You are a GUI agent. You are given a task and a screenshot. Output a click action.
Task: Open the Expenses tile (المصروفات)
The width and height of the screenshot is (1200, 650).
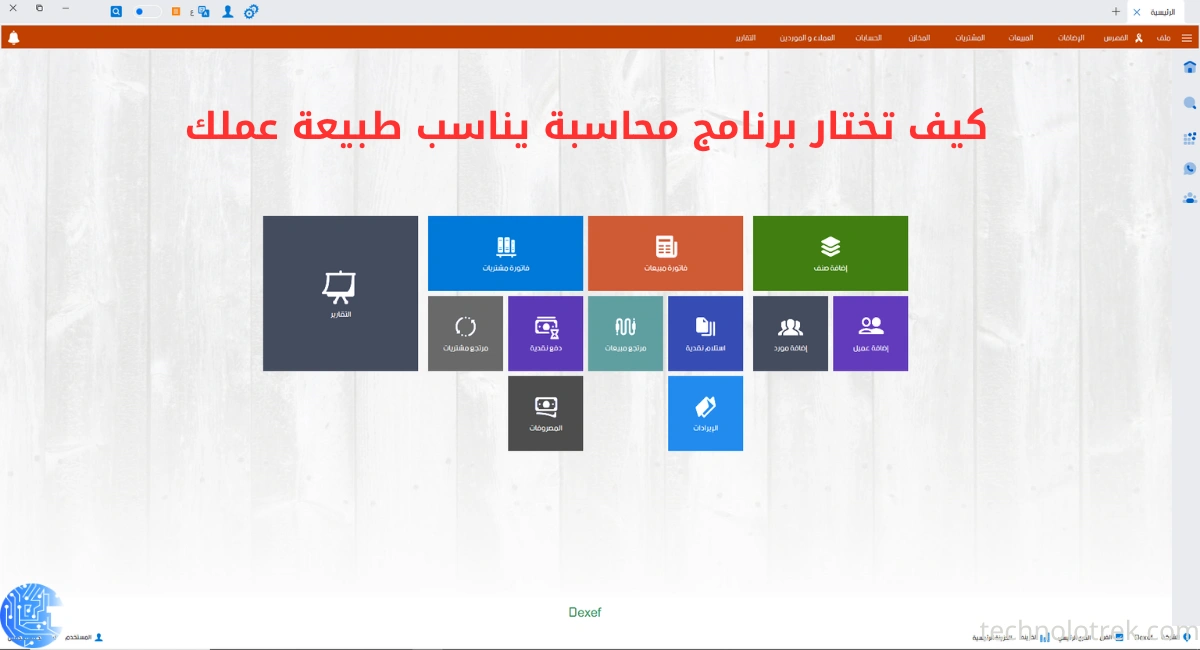[x=545, y=413]
